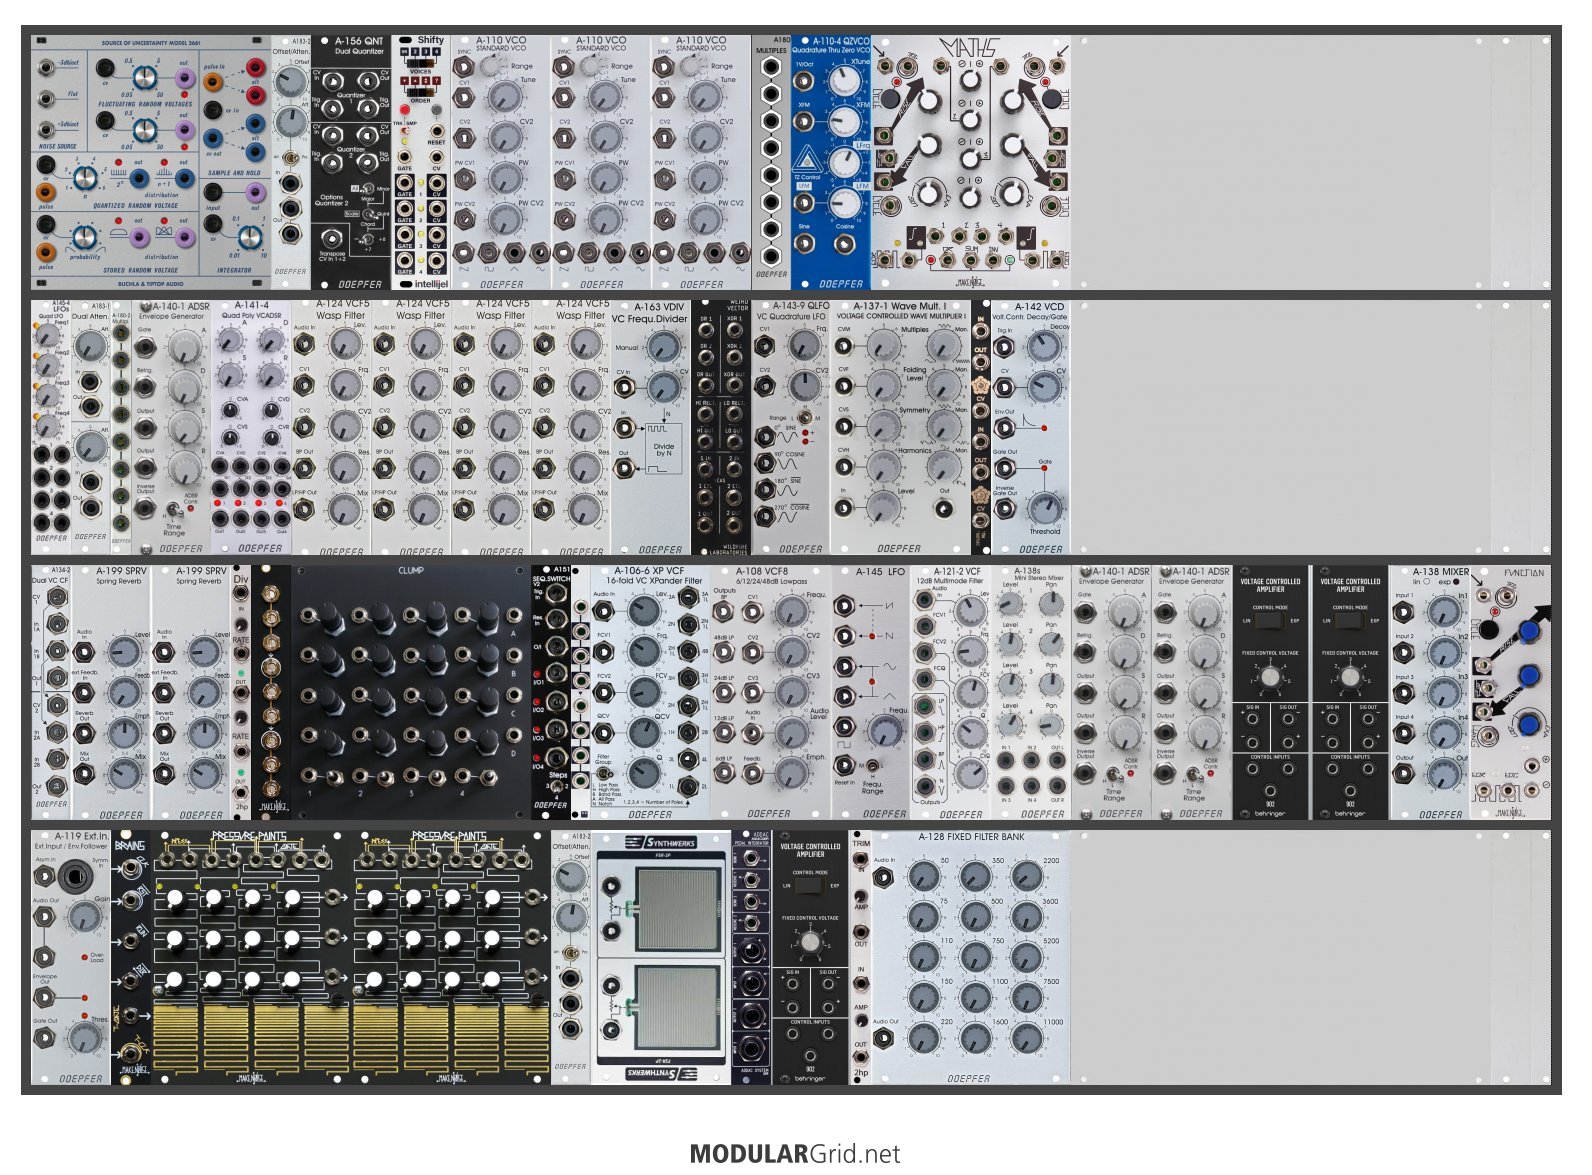
Task: Select the Source of Uncertainty Model 266e module
Action: coord(151,163)
